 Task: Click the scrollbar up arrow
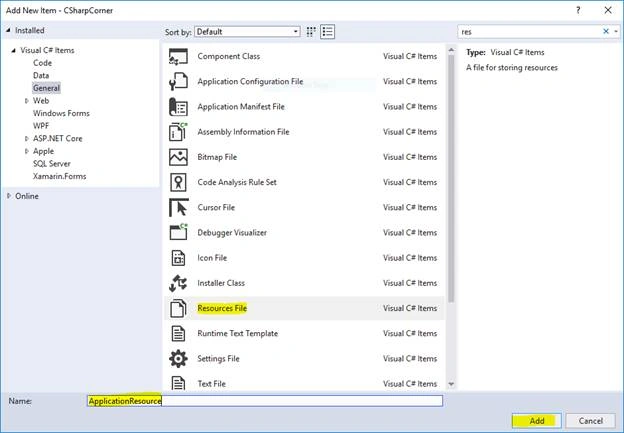(x=451, y=50)
